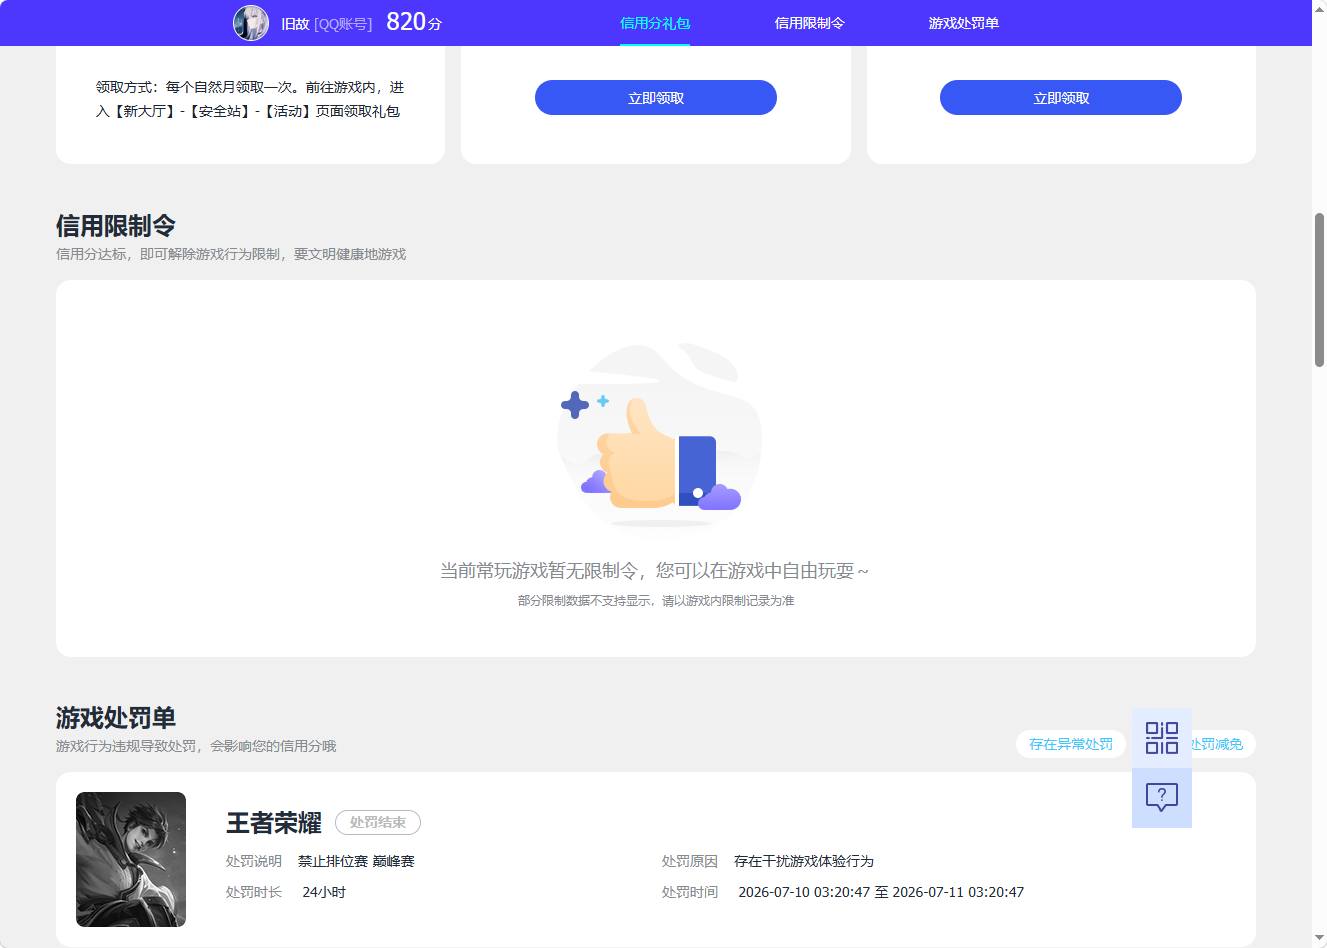Click the penalty duration value 24小时
1327x948 pixels.
click(324, 892)
